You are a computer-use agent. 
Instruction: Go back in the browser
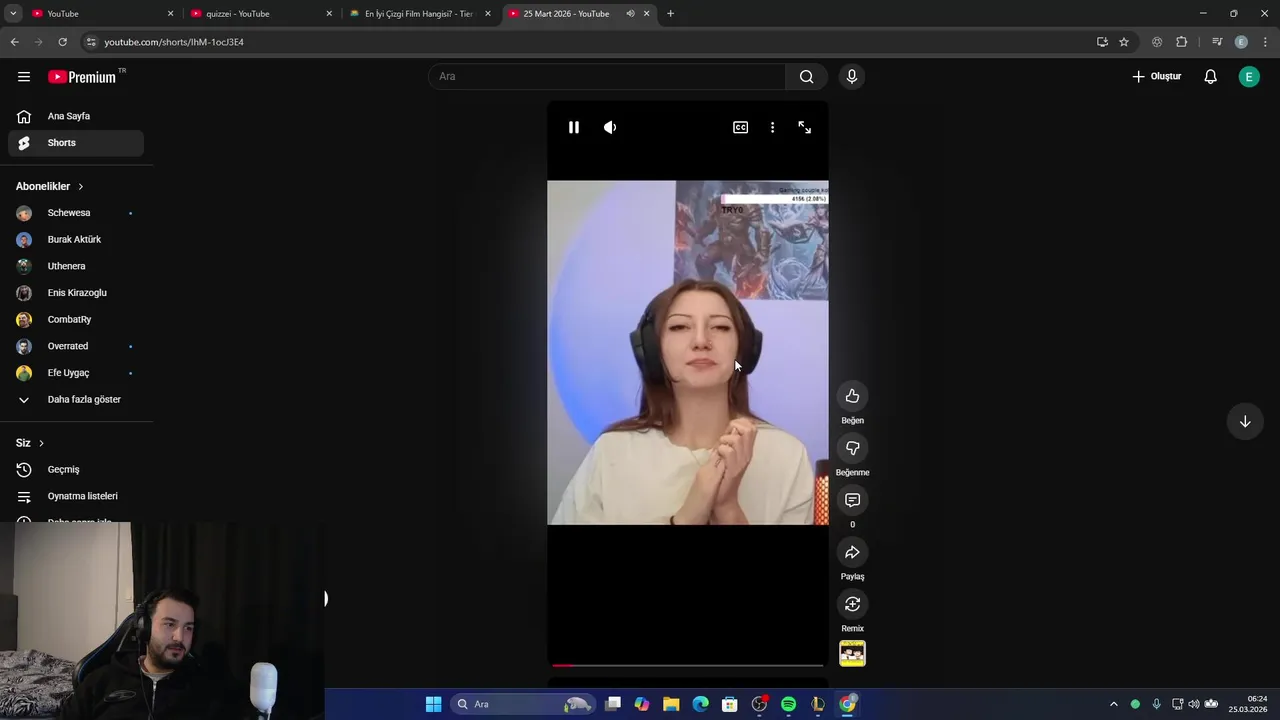click(x=14, y=42)
